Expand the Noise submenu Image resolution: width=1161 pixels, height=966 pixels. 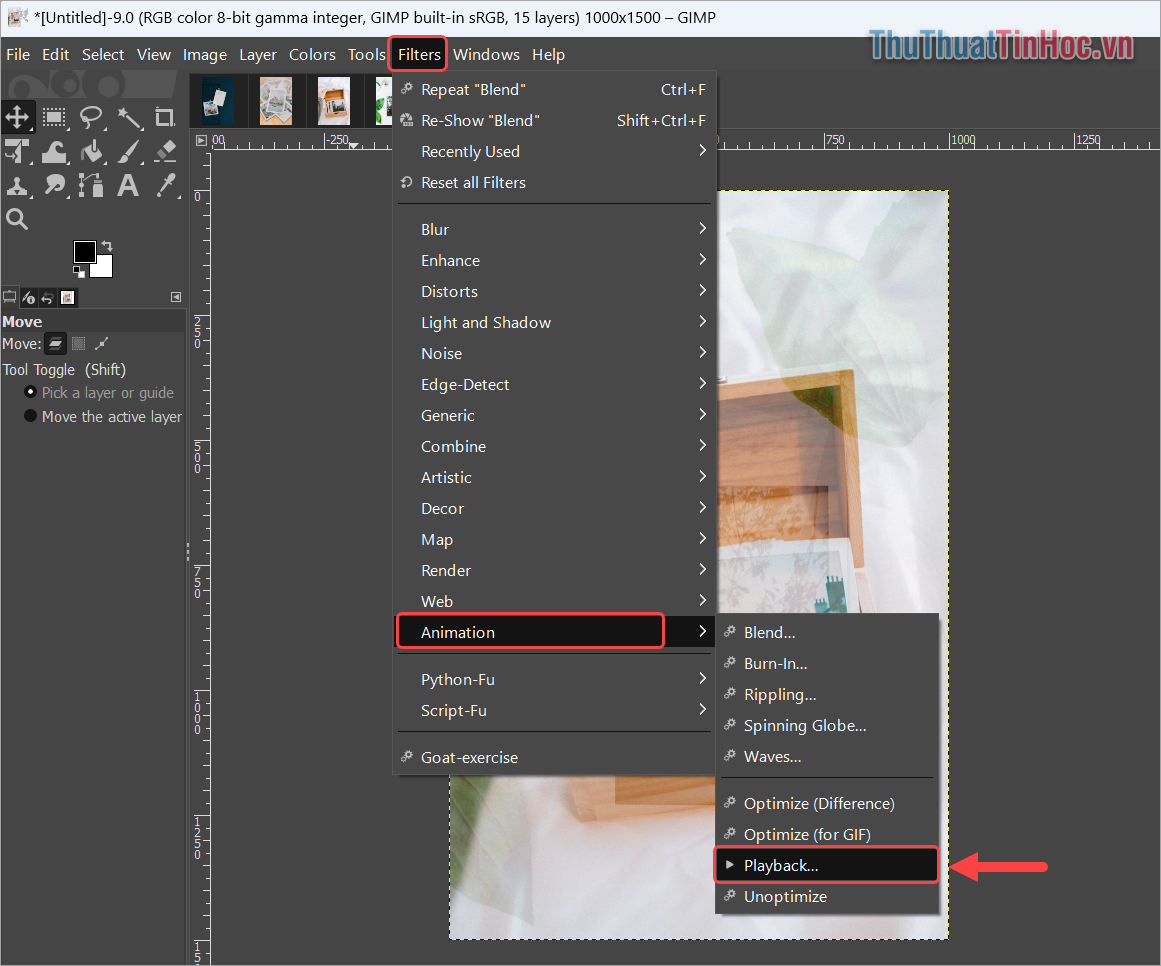coord(554,354)
